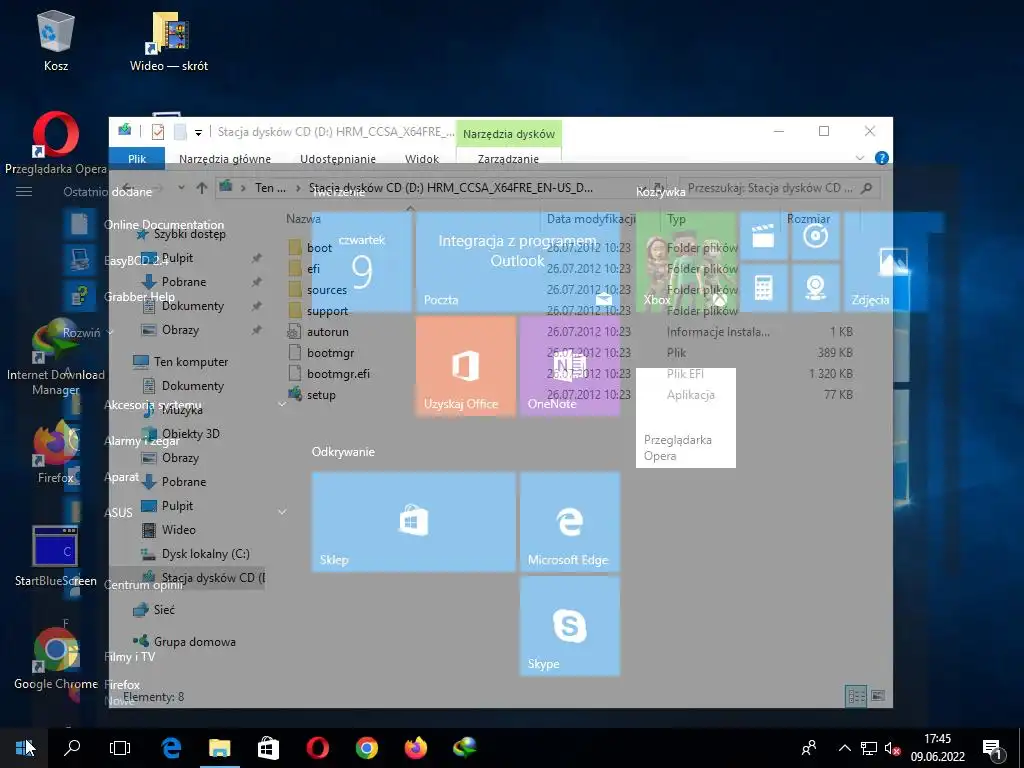The width and height of the screenshot is (1024, 768).
Task: Open Quick Access Toolbar customize dropdown
Action: tap(198, 132)
